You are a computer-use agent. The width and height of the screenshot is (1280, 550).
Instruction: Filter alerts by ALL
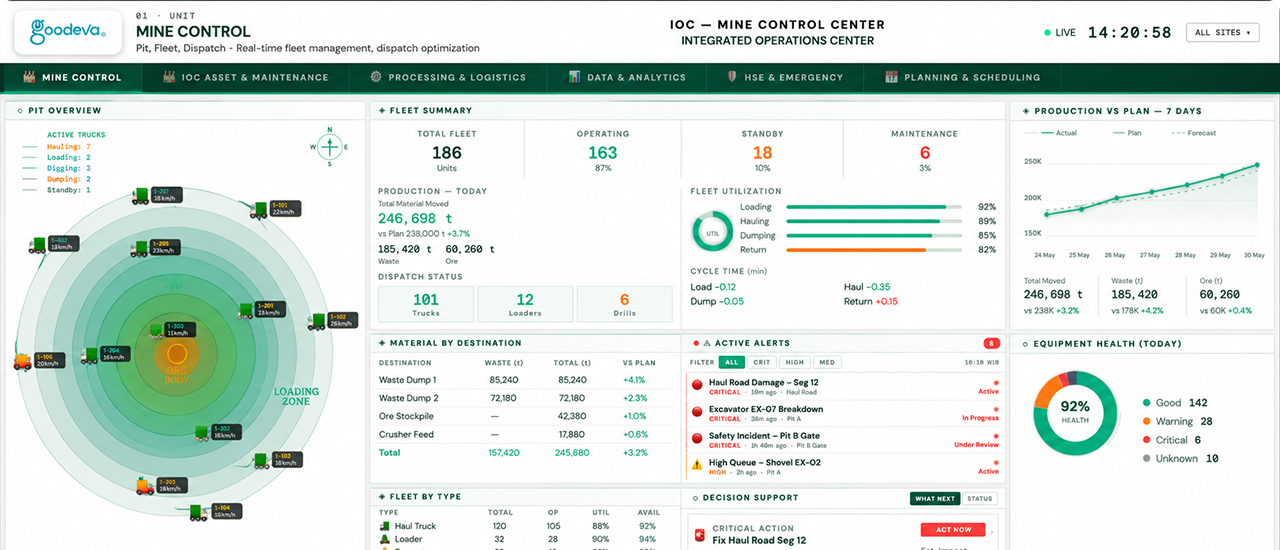click(732, 362)
